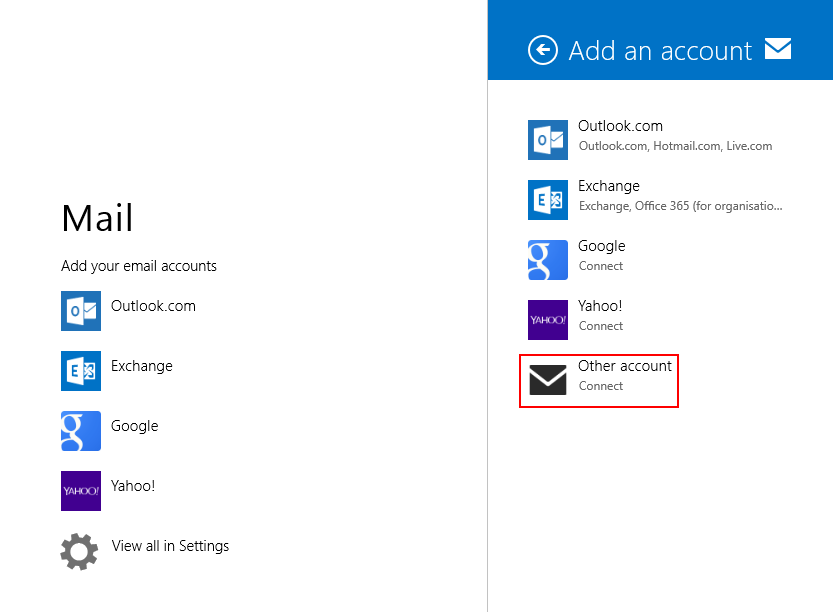Click the back arrow icon in header
Screen dimensions: 833x612
[542, 50]
